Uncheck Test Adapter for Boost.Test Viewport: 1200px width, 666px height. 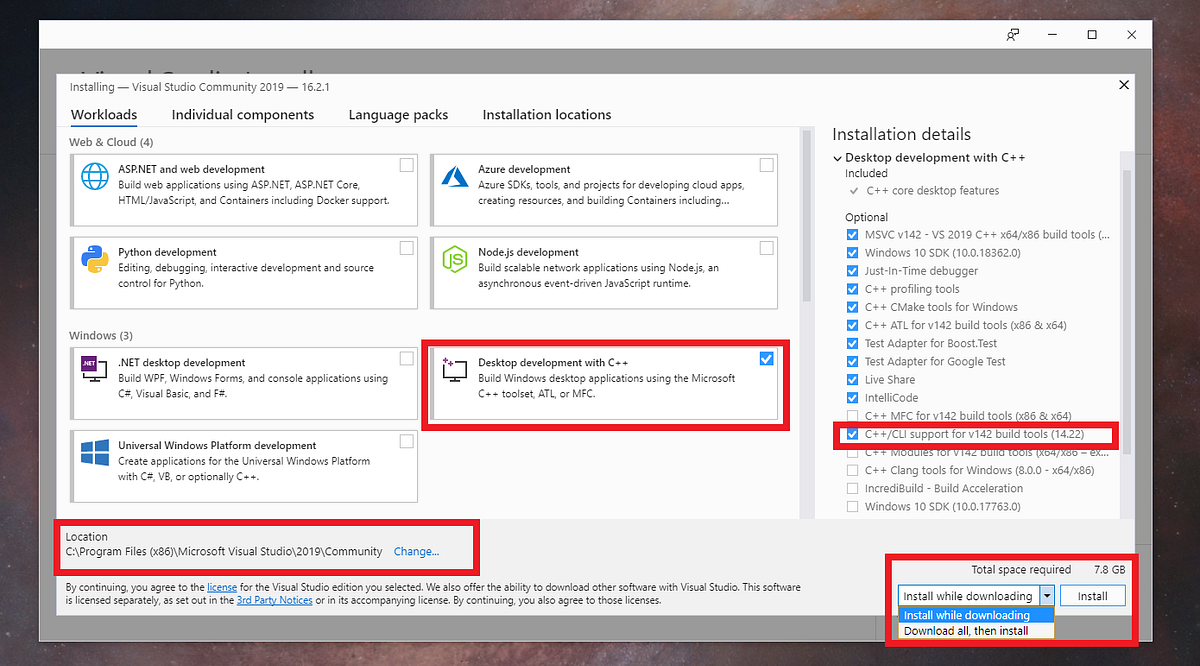[852, 344]
